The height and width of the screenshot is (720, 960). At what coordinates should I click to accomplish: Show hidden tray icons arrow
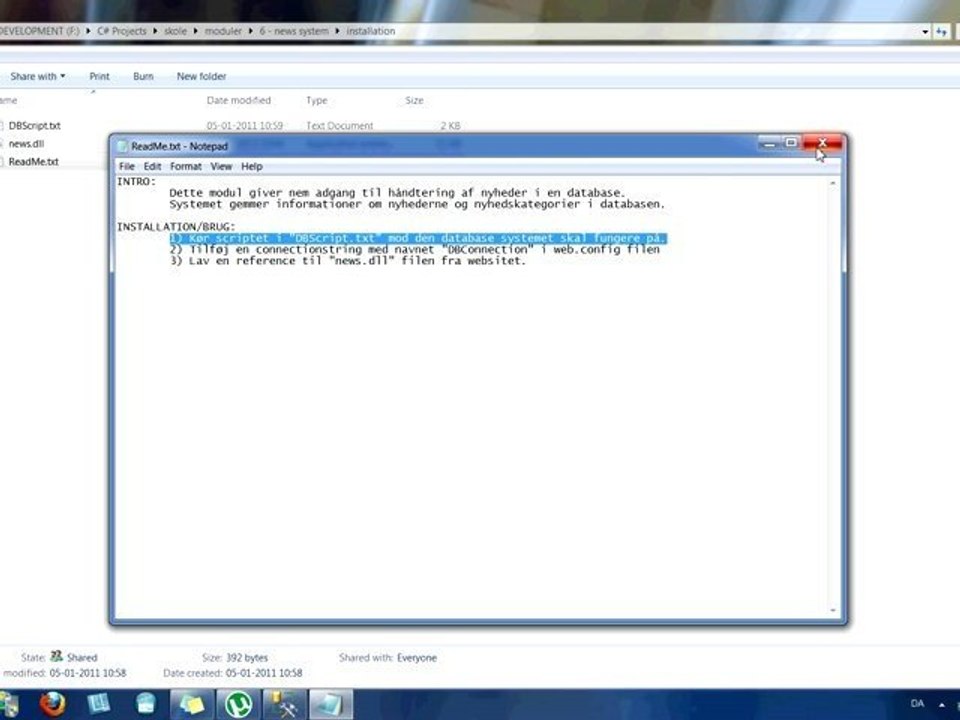click(942, 705)
